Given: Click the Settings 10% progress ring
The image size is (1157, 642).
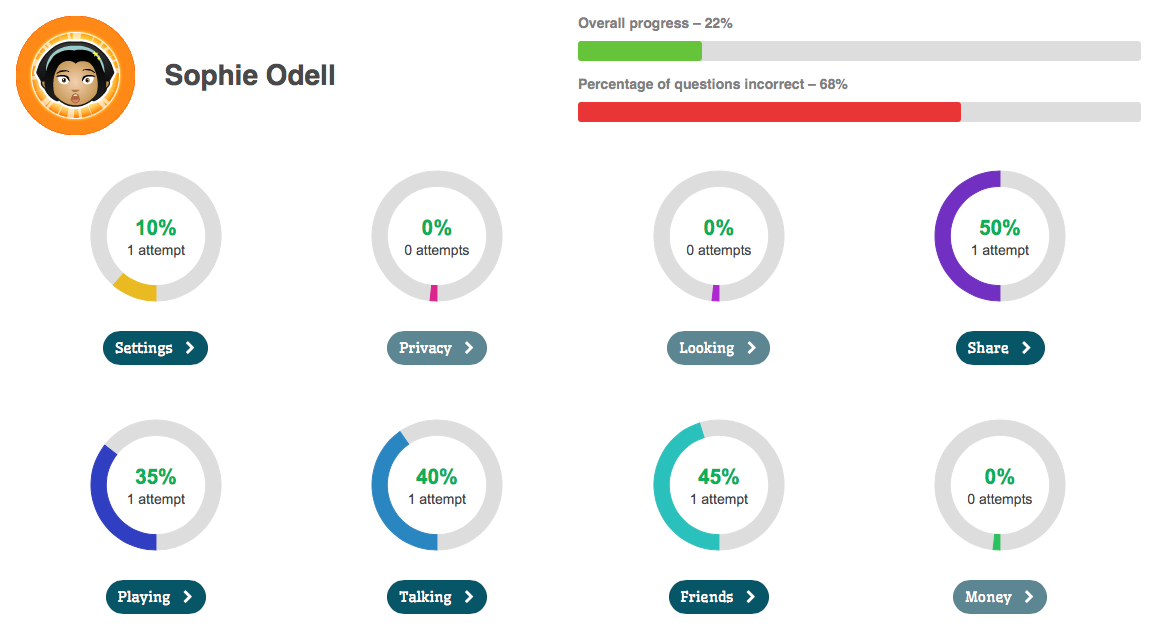Looking at the screenshot, I should 156,236.
